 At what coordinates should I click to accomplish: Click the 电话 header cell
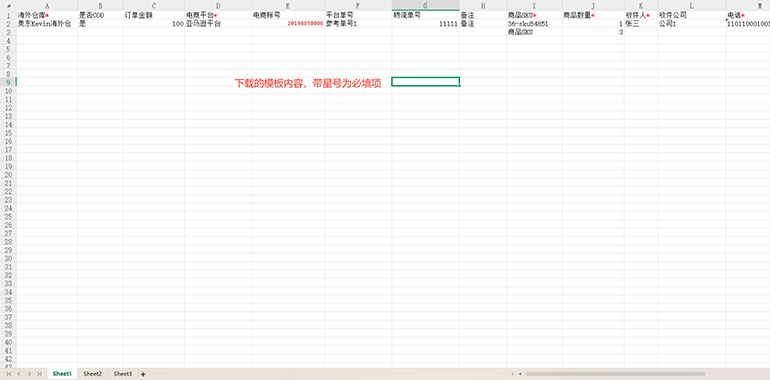click(x=748, y=15)
